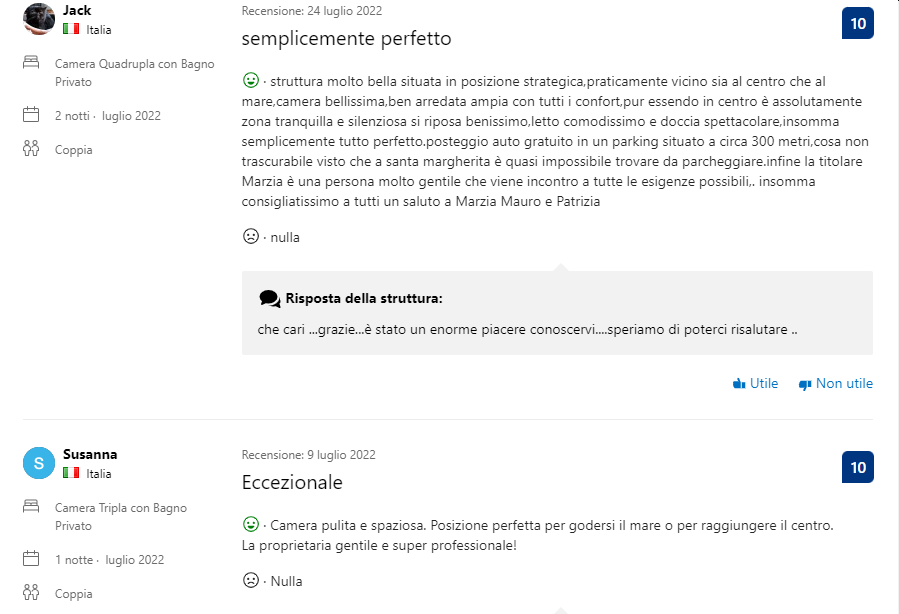Mark Jack's review as Utile
This screenshot has width=899, height=614.
[x=755, y=384]
